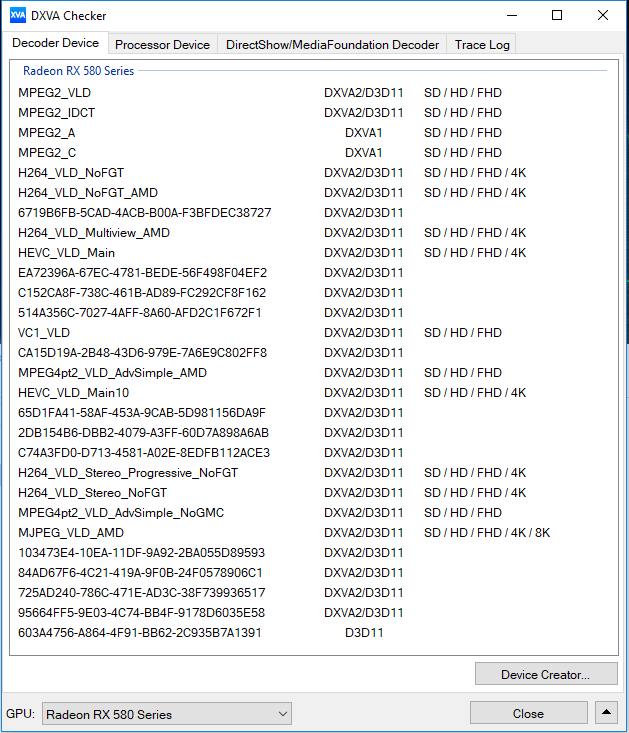Select the 603A4756-A864-4F91-BB62-2C935B7A1391 entry
Viewport: 629px width, 733px height.
coord(139,633)
